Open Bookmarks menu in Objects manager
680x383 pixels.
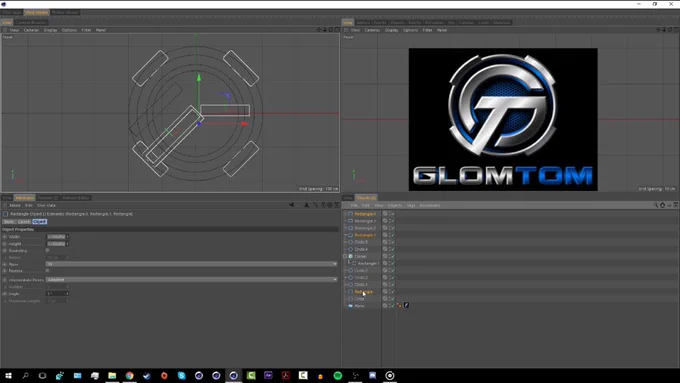pos(430,205)
